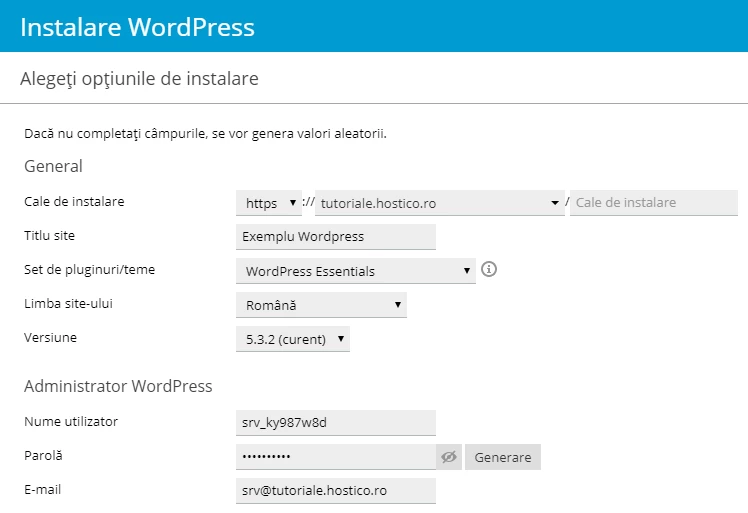This screenshot has width=748, height=513.
Task: Click the Instalare WordPress header title
Action: [x=137, y=27]
